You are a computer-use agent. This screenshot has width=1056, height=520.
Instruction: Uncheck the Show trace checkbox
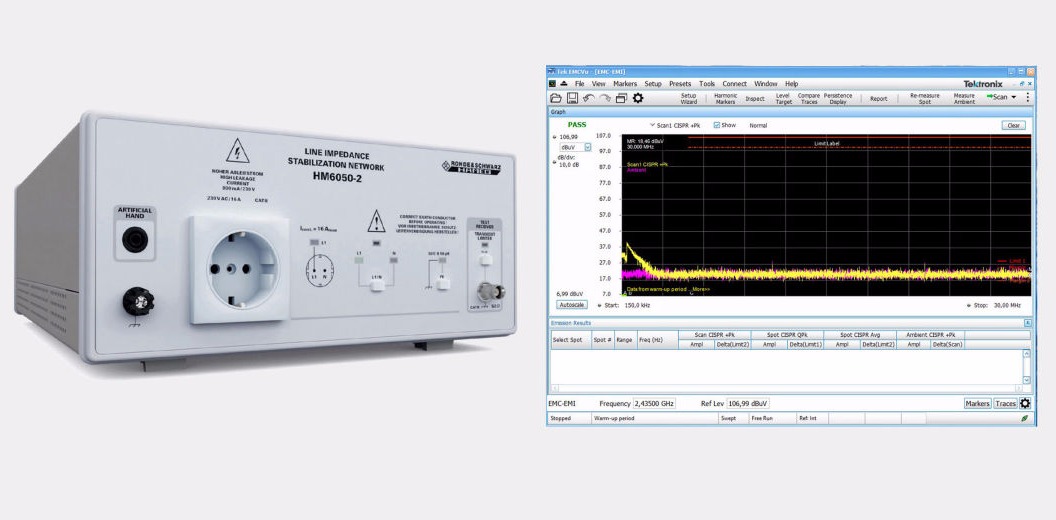(x=717, y=125)
